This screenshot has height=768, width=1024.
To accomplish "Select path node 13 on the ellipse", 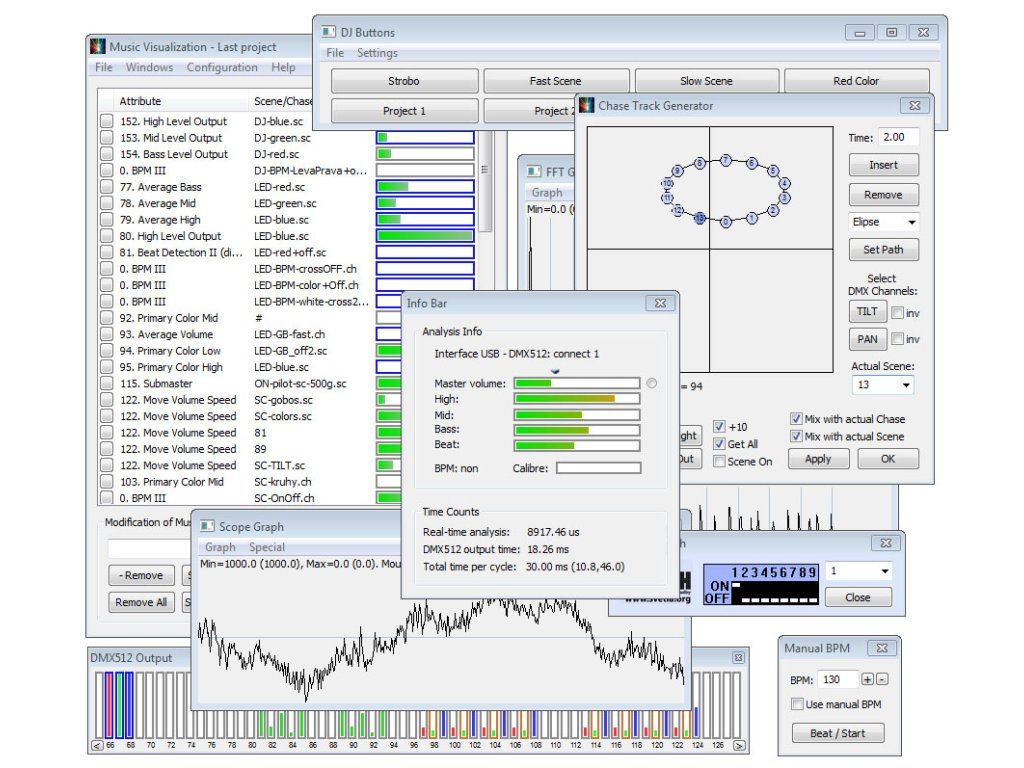I will (x=699, y=218).
